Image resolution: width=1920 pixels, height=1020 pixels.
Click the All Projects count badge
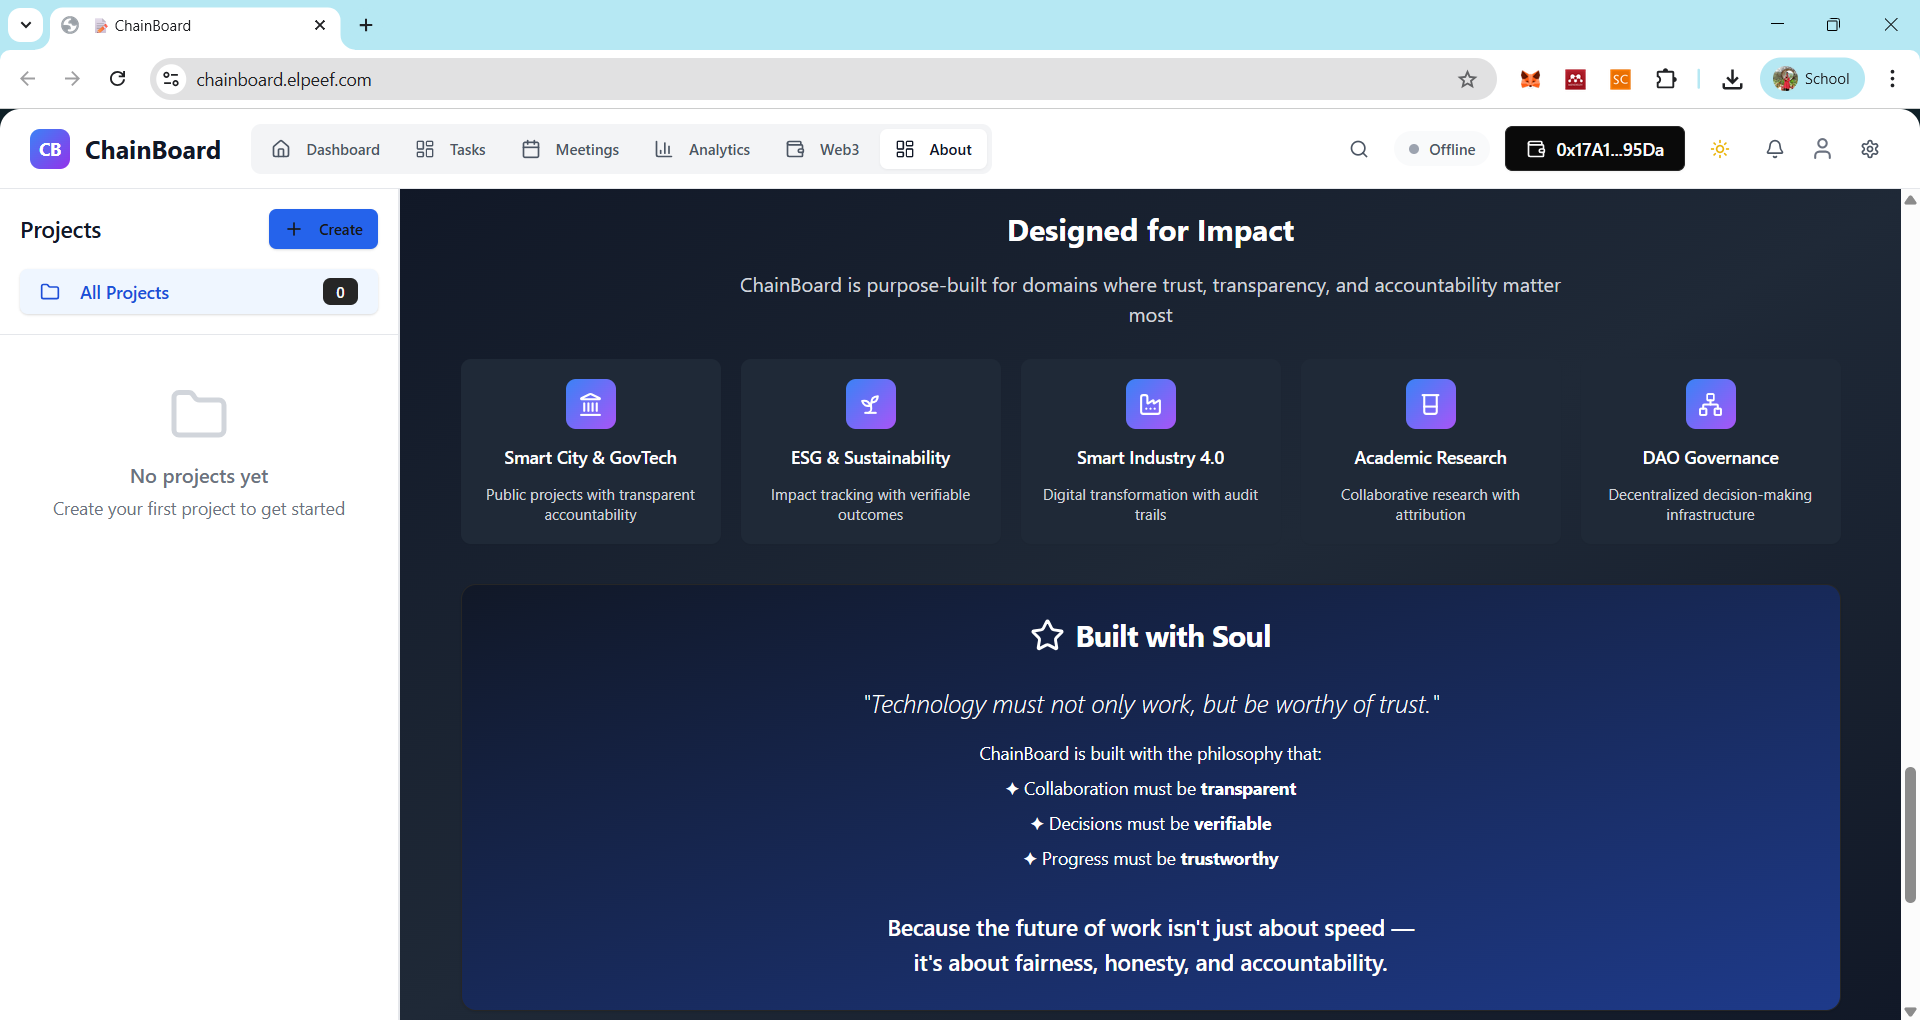[x=340, y=292]
